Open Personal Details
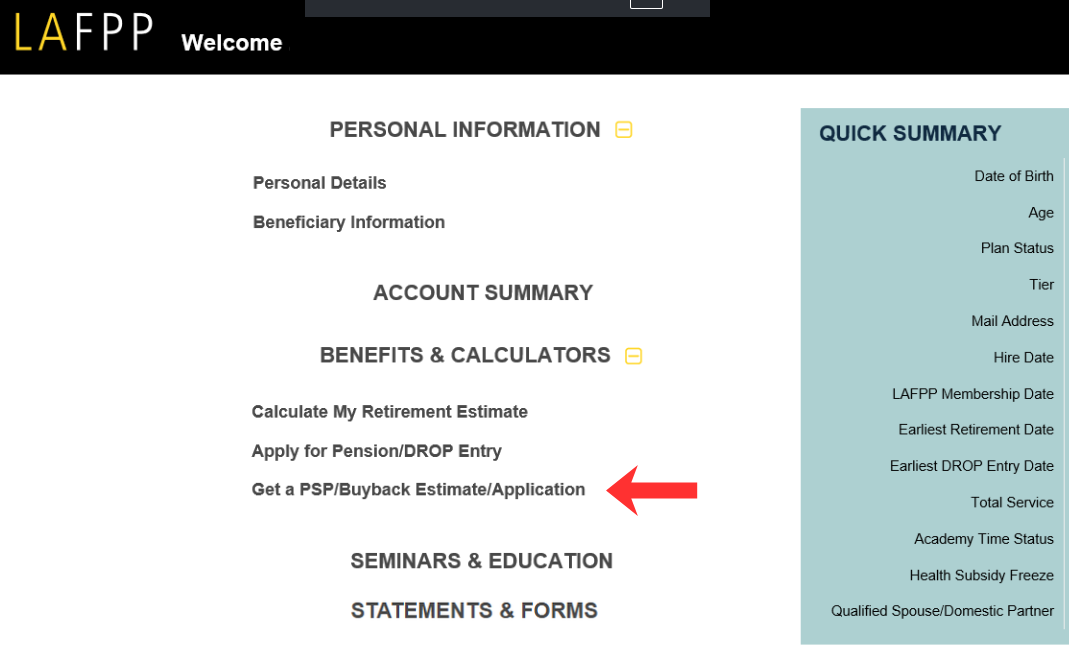The width and height of the screenshot is (1069, 648). click(319, 183)
